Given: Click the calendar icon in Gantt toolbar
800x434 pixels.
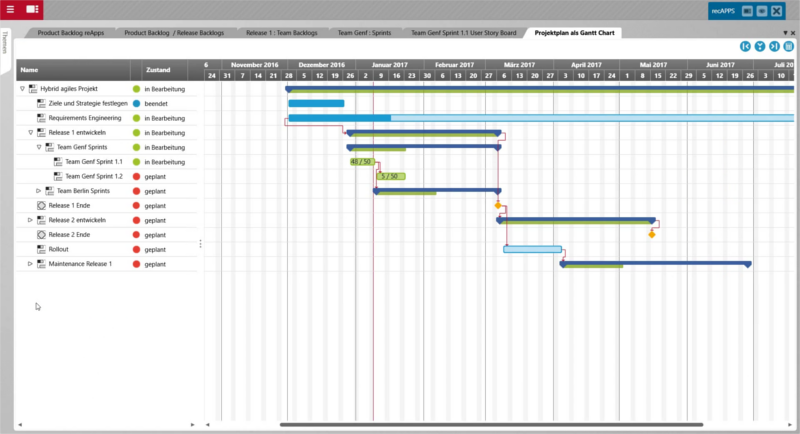Looking at the screenshot, I should 789,46.
